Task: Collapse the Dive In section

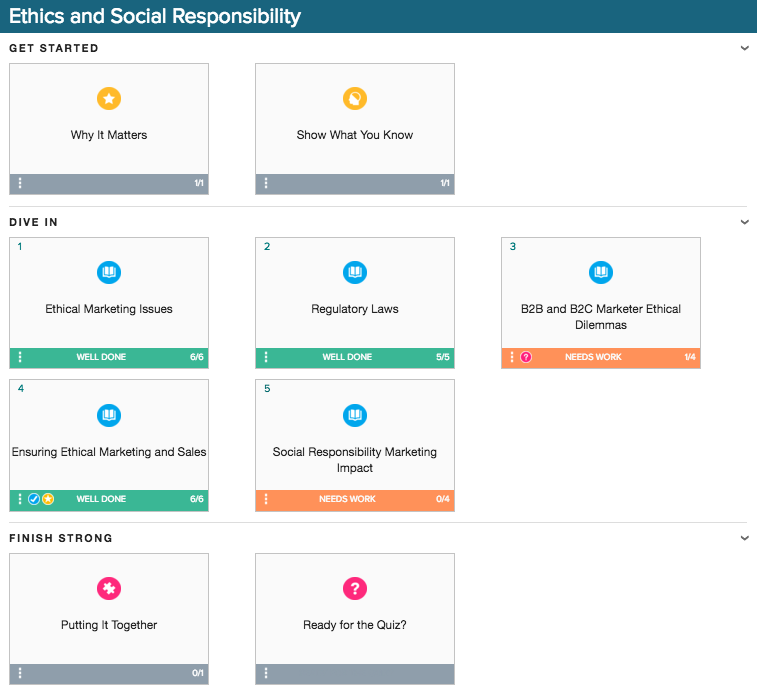Action: pyautogui.click(x=744, y=222)
